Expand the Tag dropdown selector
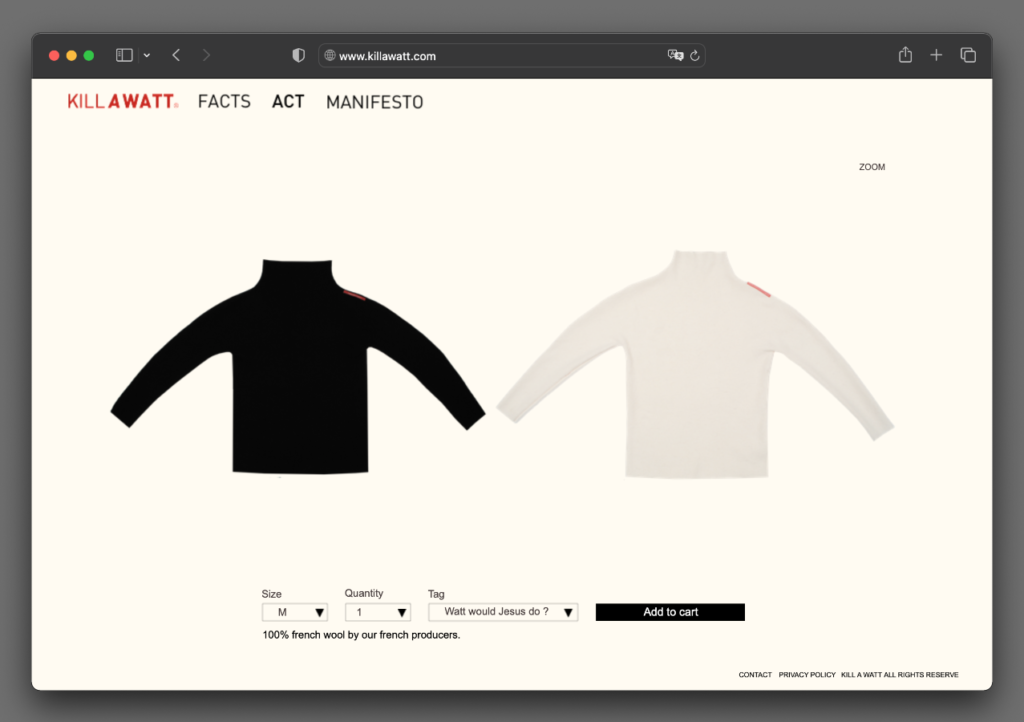The image size is (1024, 722). [503, 612]
